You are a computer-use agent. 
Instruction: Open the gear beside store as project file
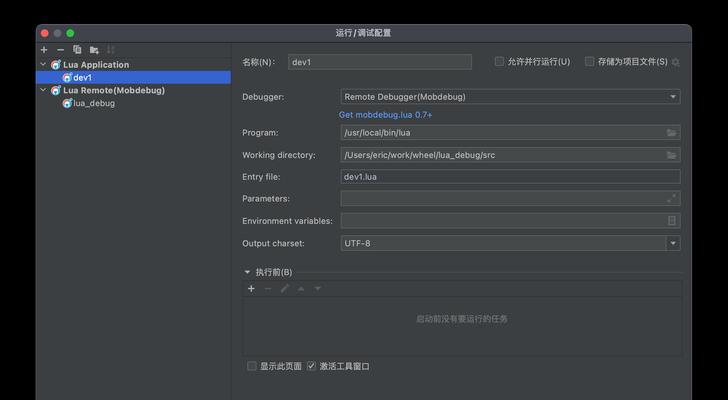pos(676,62)
